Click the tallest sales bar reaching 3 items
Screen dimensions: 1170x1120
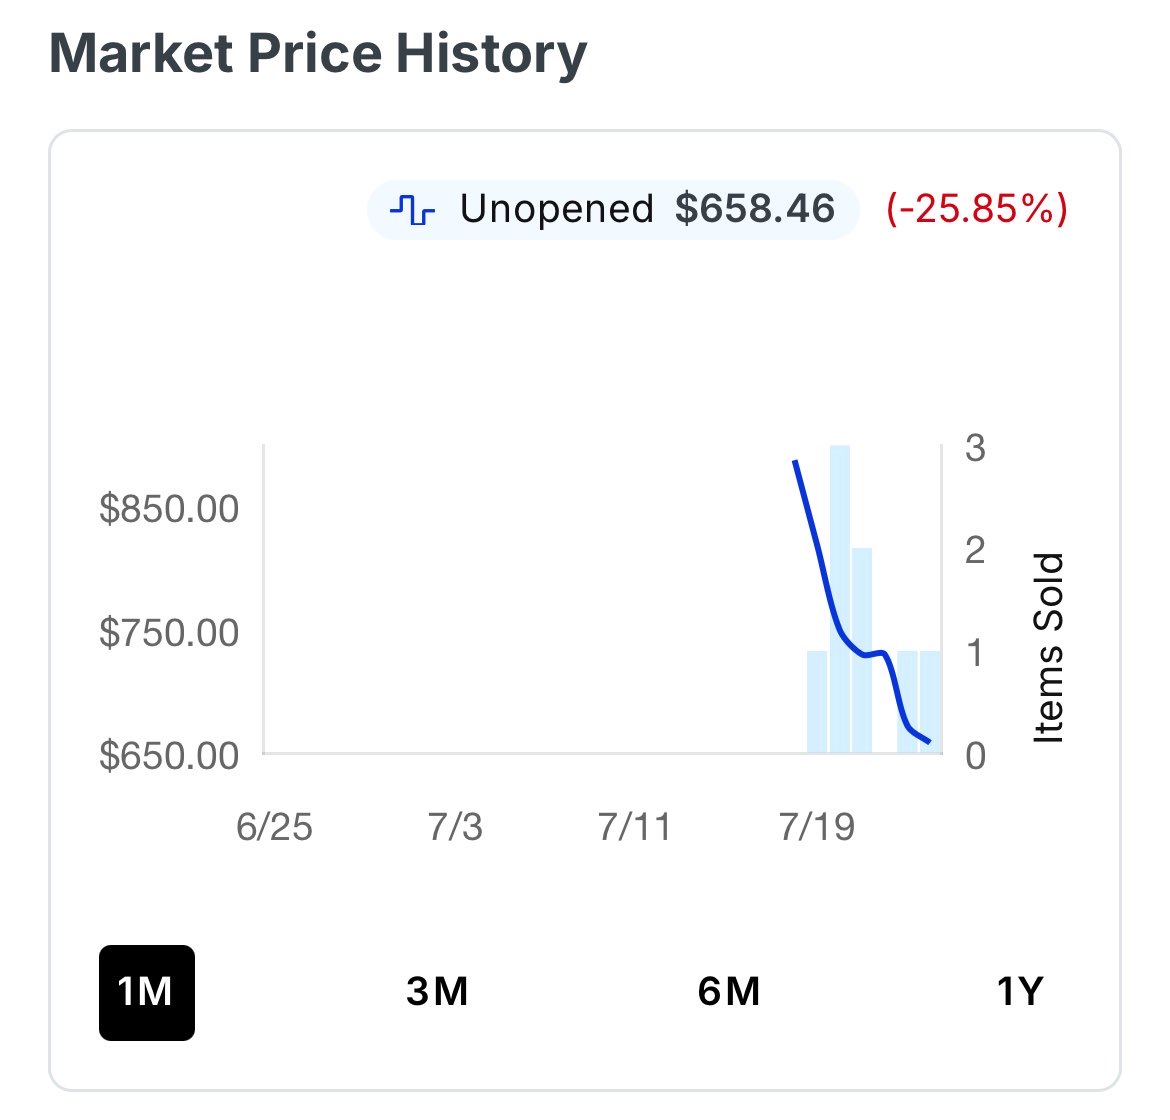pos(839,599)
